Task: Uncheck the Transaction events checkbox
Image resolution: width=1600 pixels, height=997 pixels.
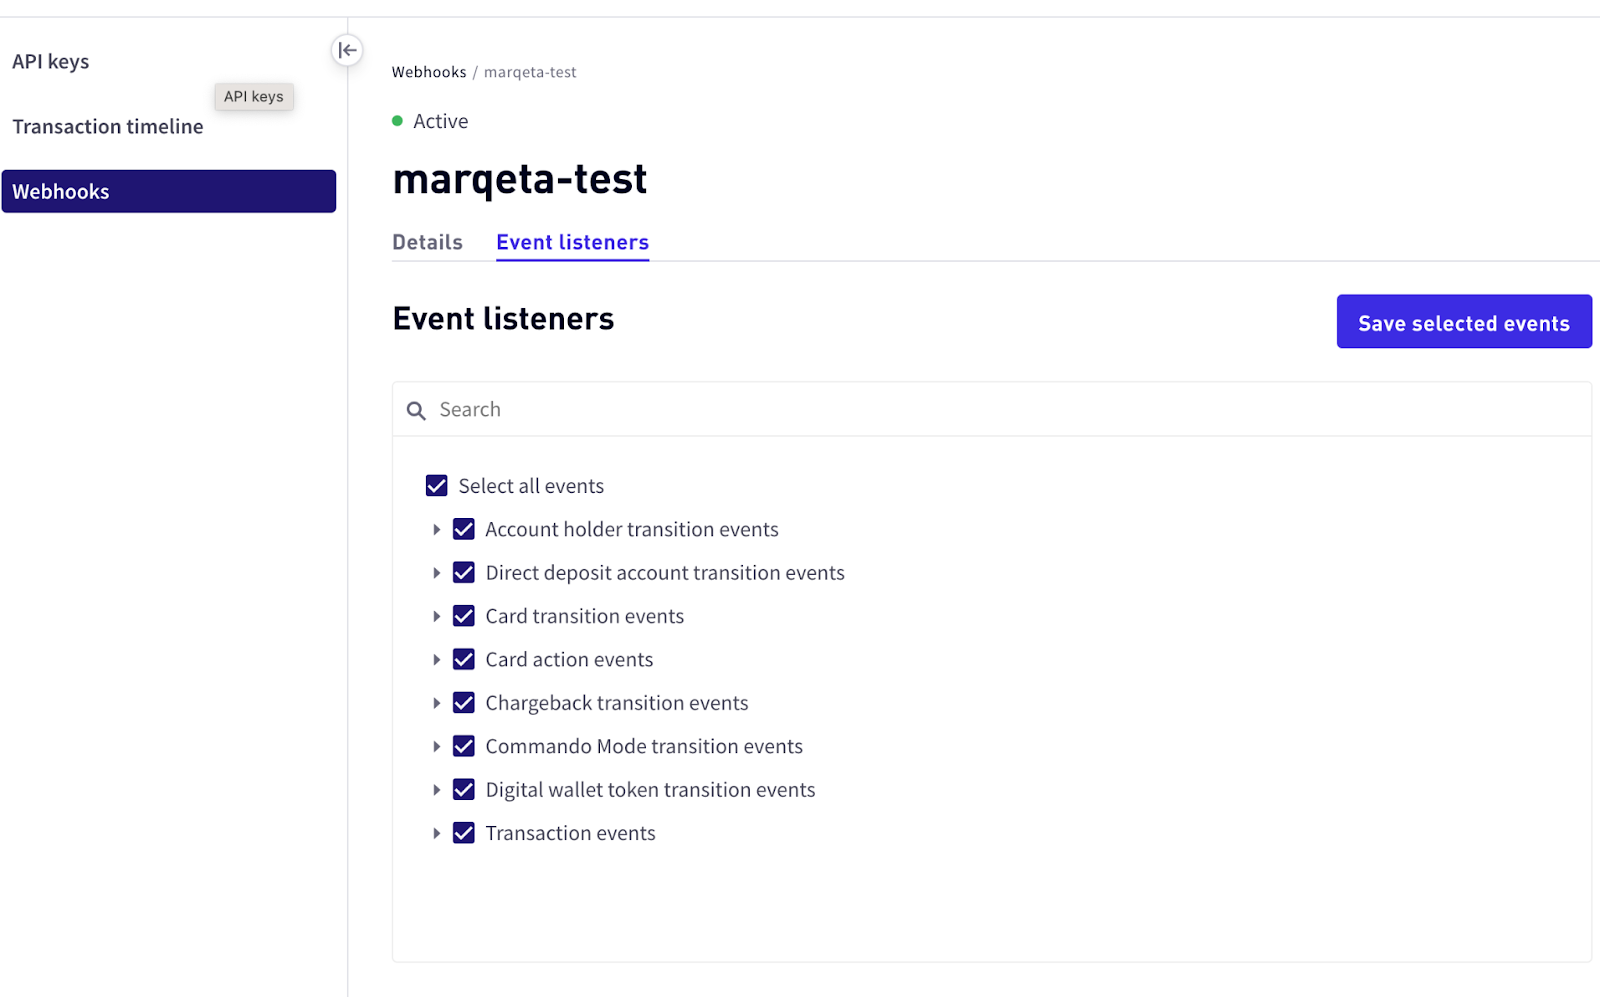Action: (x=464, y=833)
